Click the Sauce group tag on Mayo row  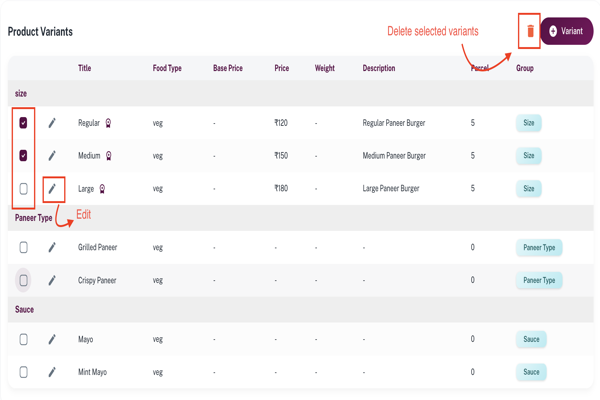pyautogui.click(x=531, y=339)
